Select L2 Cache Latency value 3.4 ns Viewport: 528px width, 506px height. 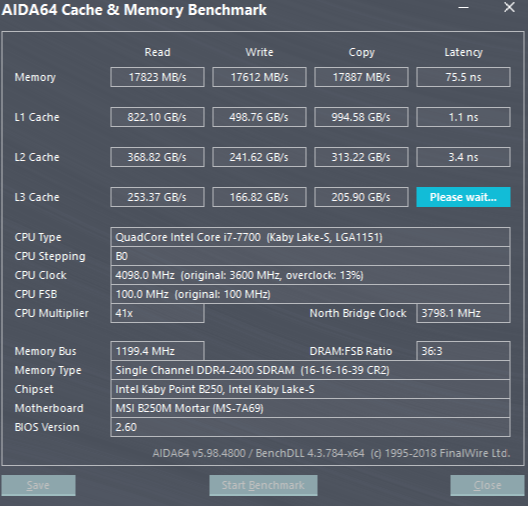point(463,157)
